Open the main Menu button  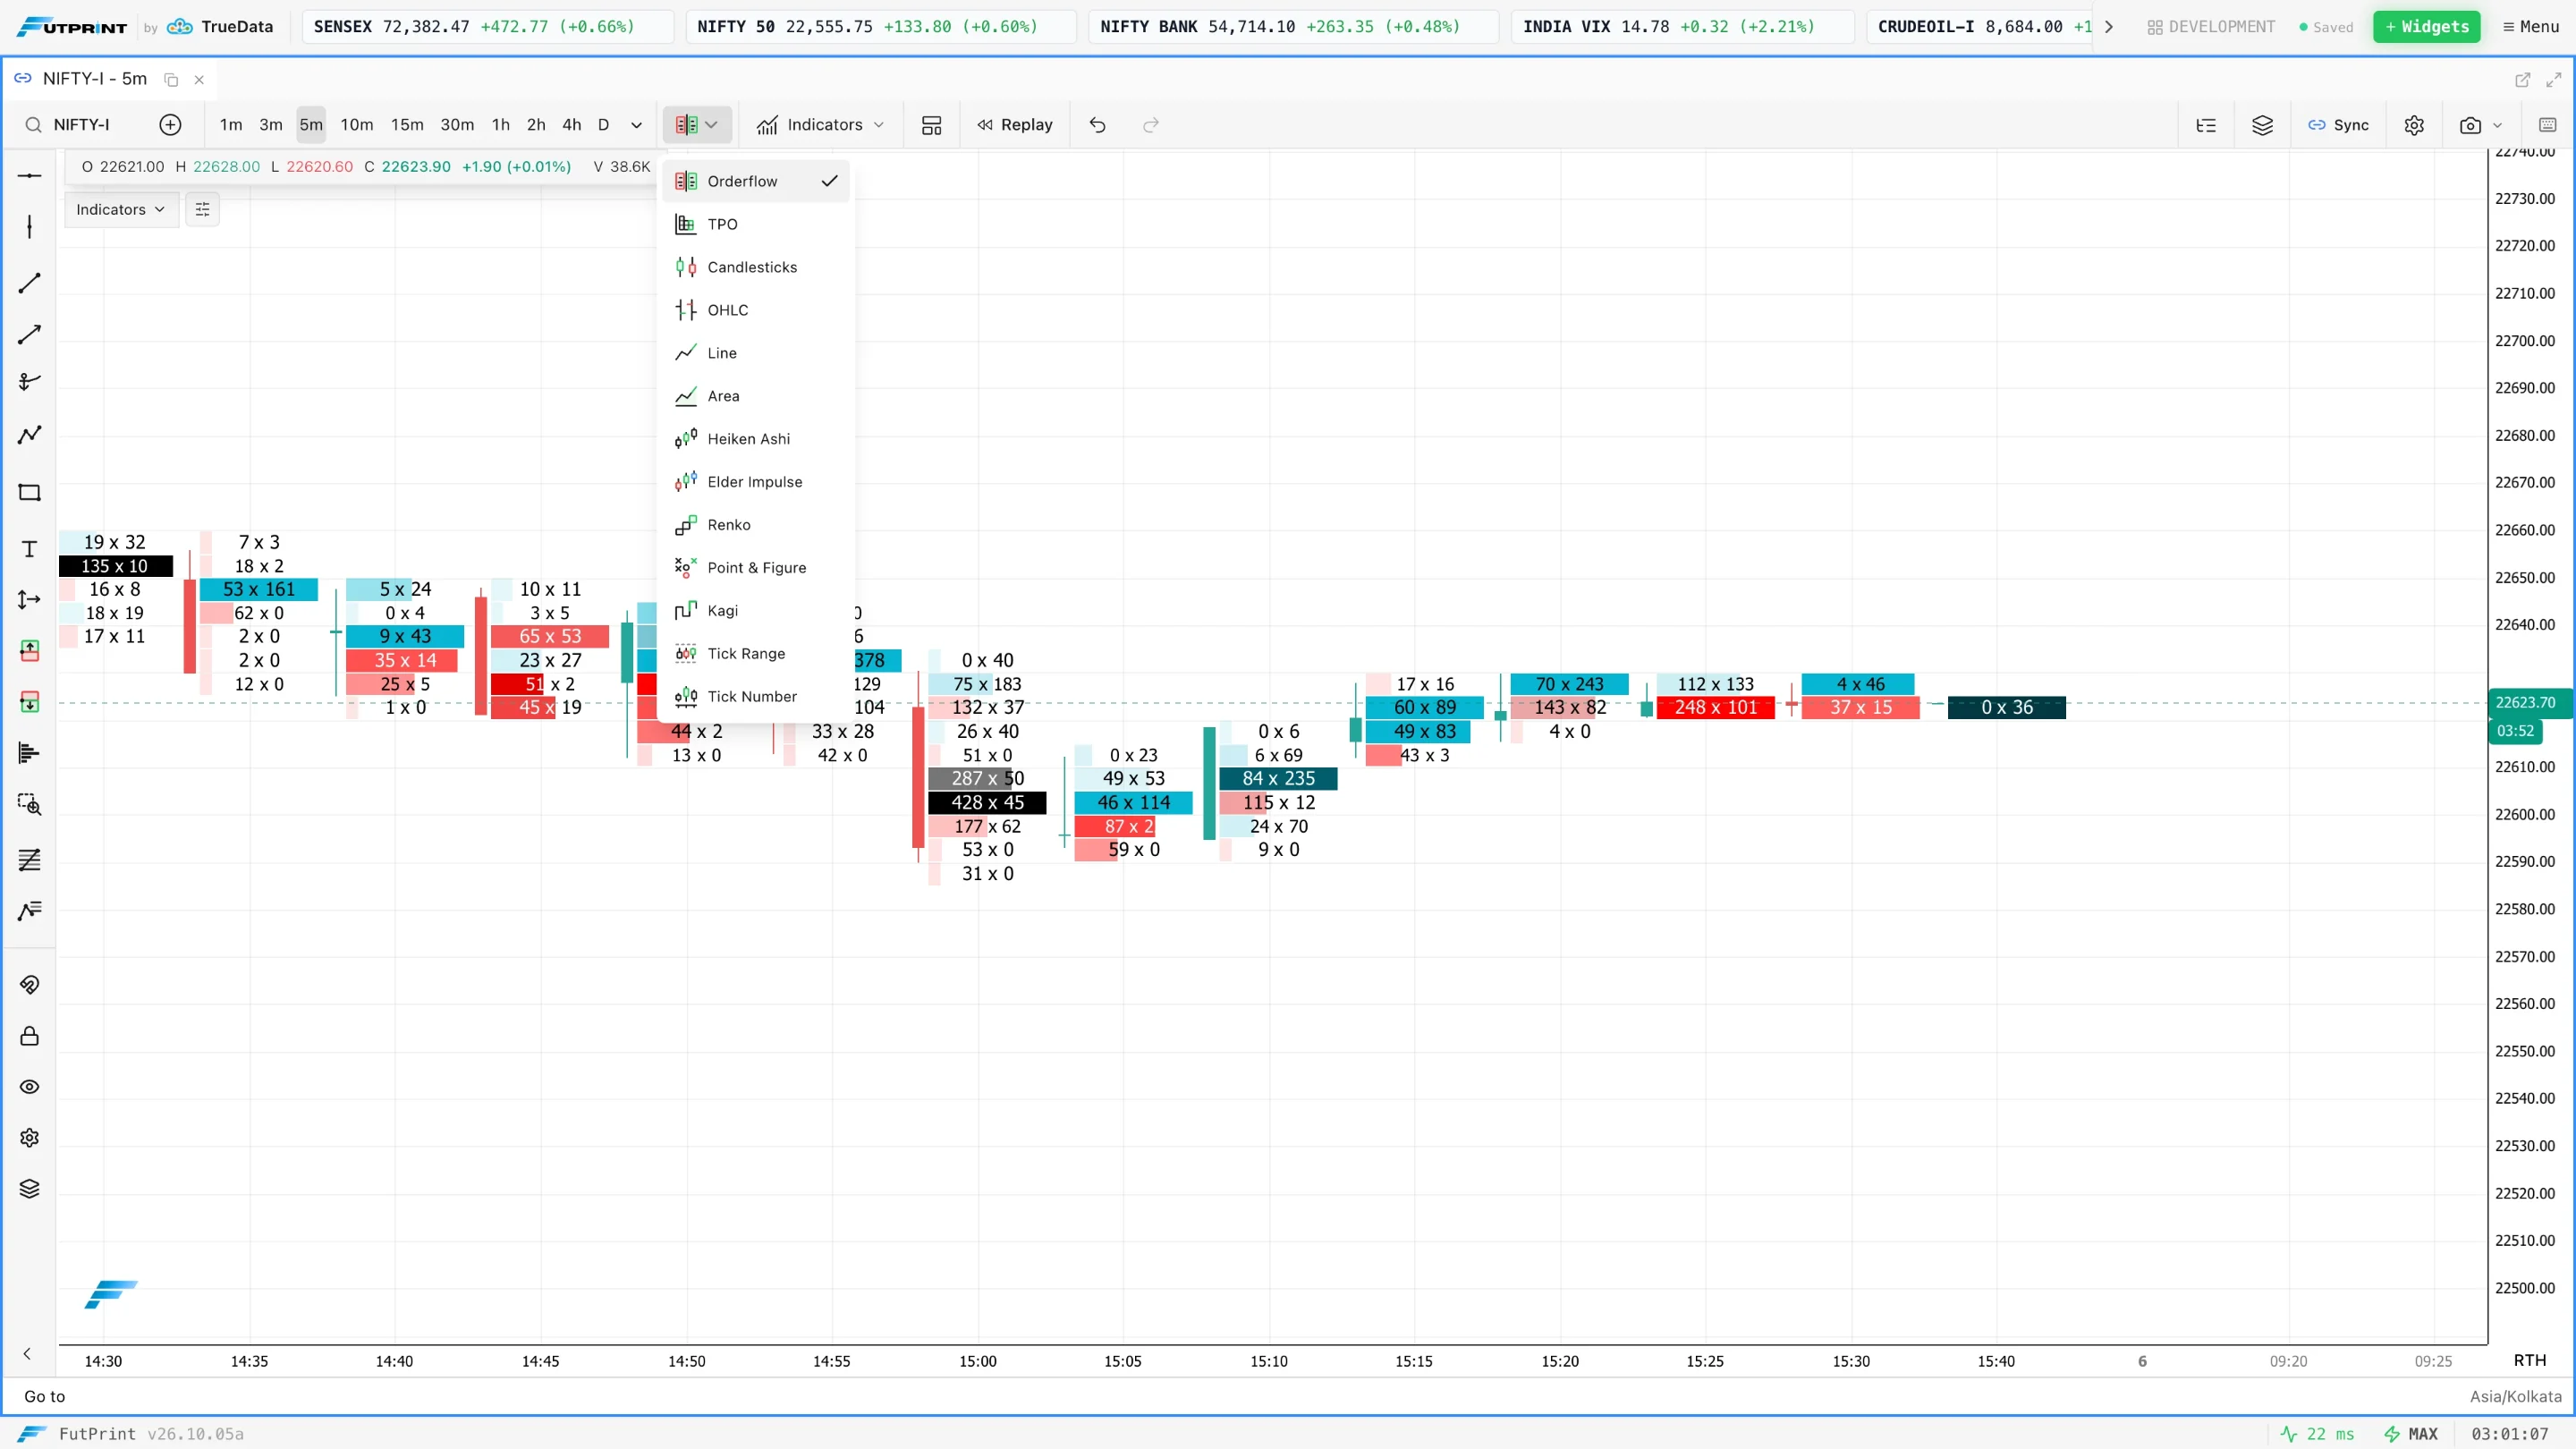pos(2531,27)
